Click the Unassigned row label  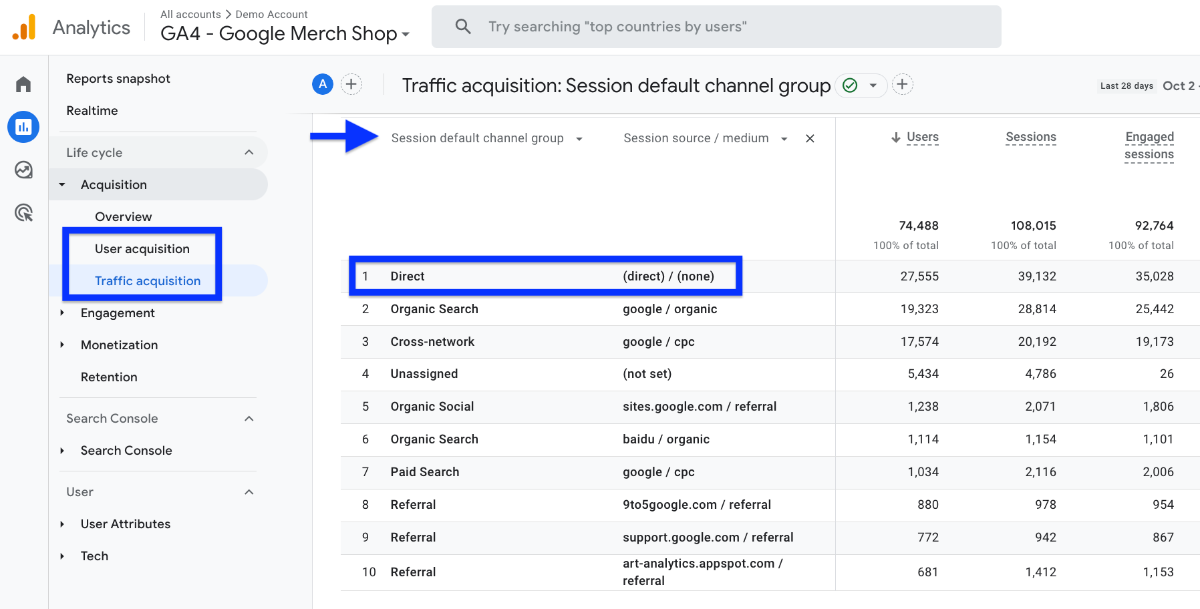424,374
